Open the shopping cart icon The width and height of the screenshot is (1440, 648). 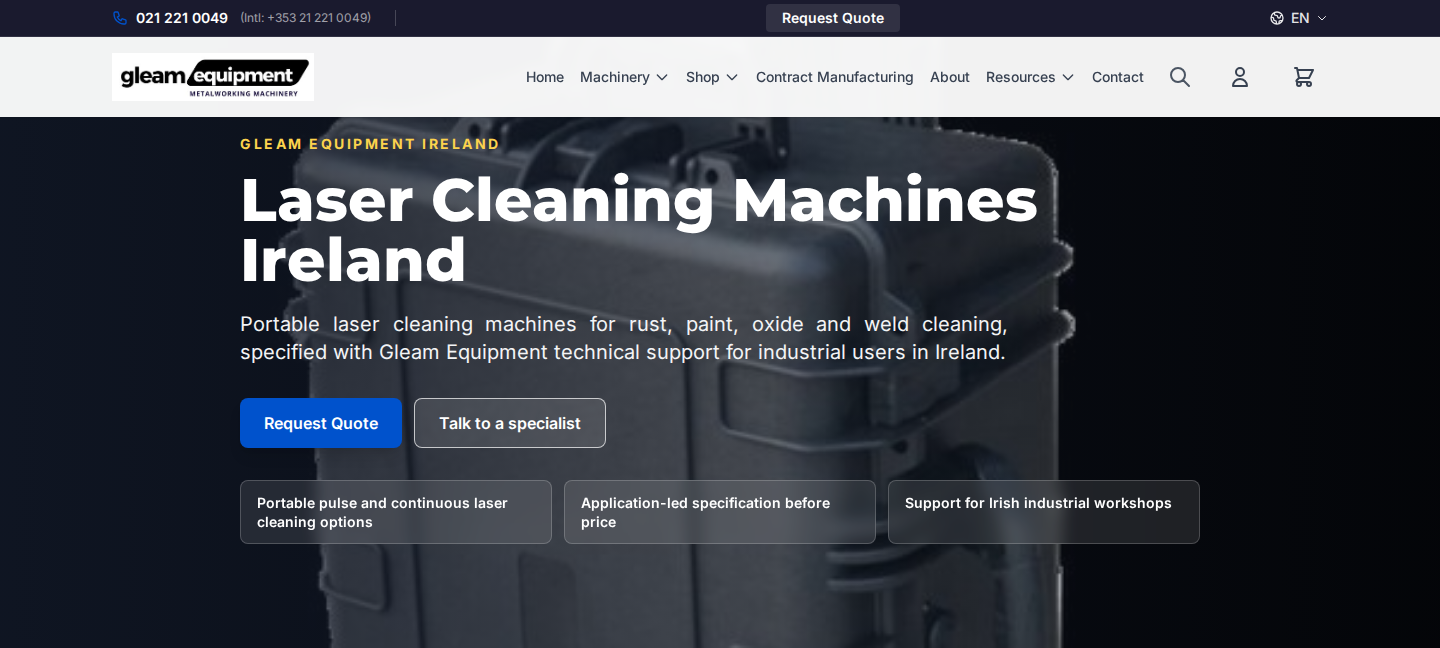click(1303, 77)
